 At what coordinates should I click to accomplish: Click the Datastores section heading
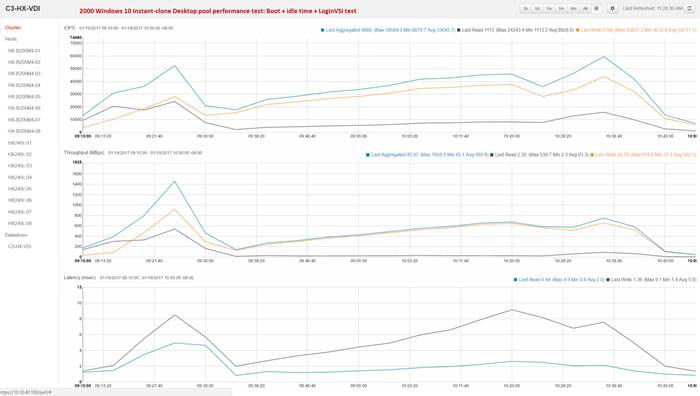pyautogui.click(x=16, y=235)
